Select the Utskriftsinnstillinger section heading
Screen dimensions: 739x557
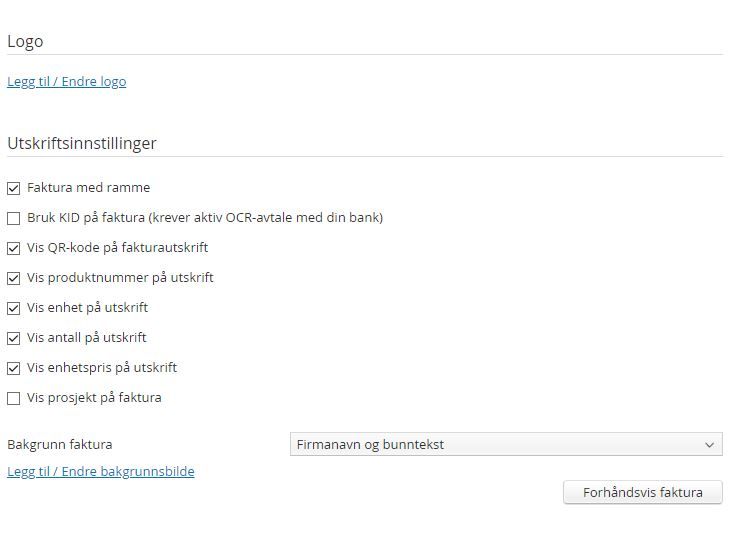[82, 143]
